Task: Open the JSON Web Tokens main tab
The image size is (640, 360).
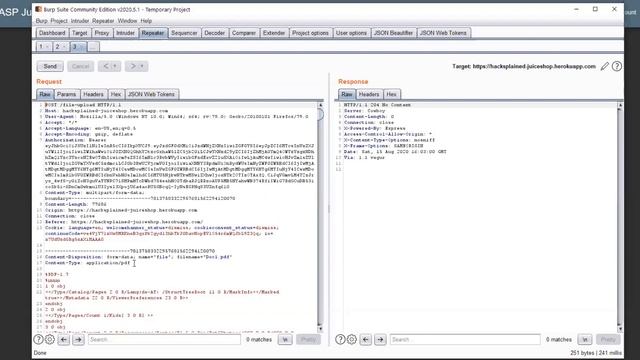Action: click(x=443, y=33)
